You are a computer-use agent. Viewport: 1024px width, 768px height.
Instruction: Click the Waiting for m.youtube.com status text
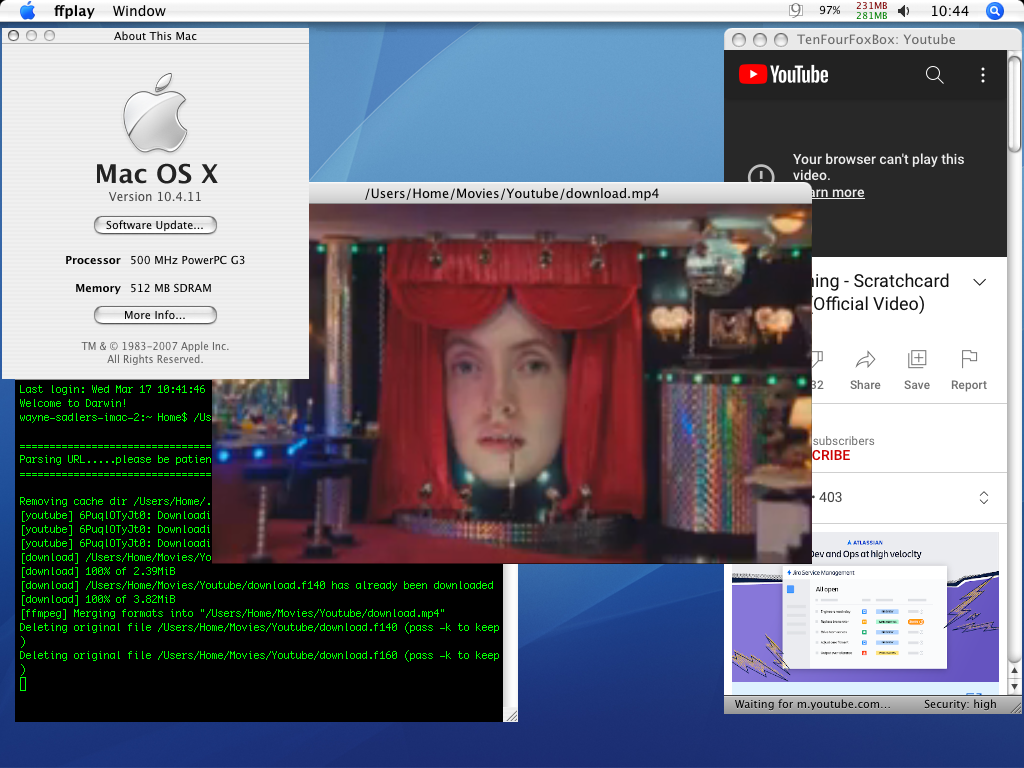point(812,704)
